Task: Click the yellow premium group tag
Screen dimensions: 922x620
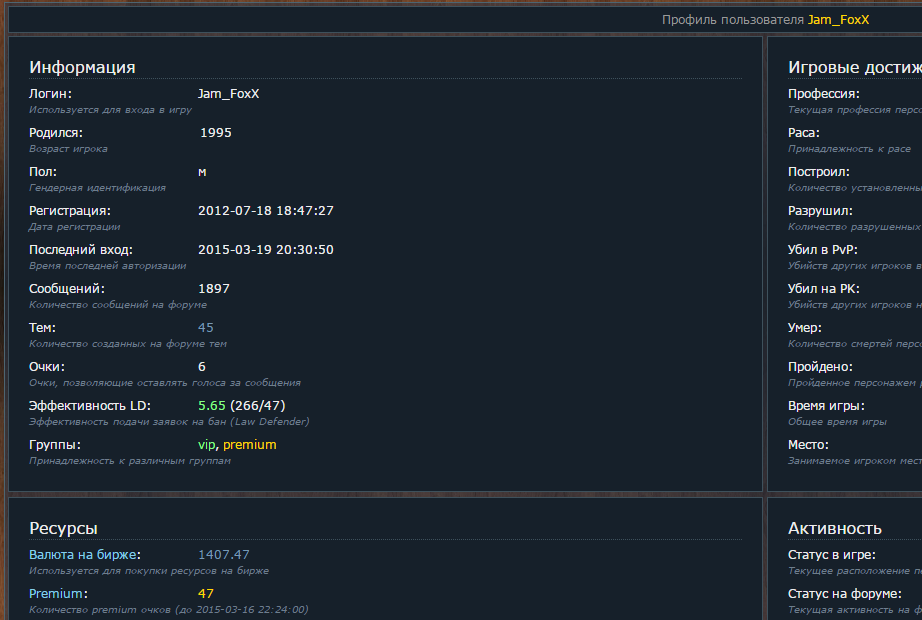Action: click(x=249, y=445)
